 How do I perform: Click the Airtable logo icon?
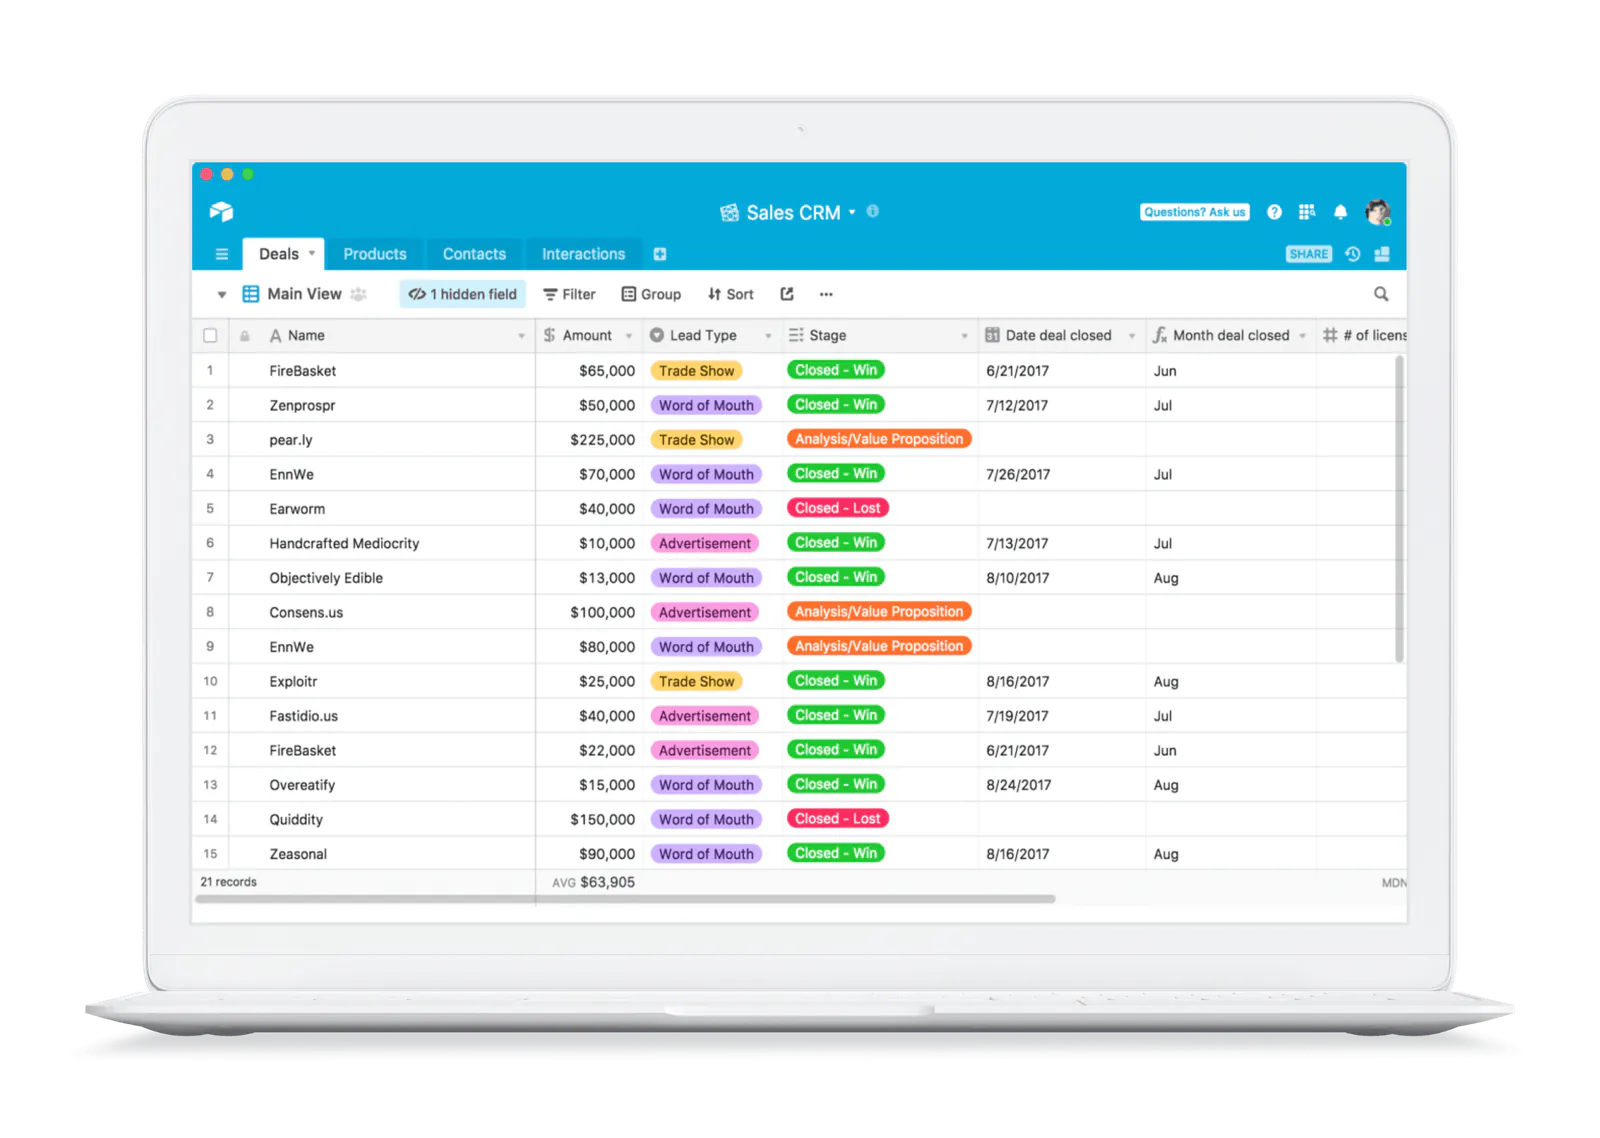[x=221, y=211]
